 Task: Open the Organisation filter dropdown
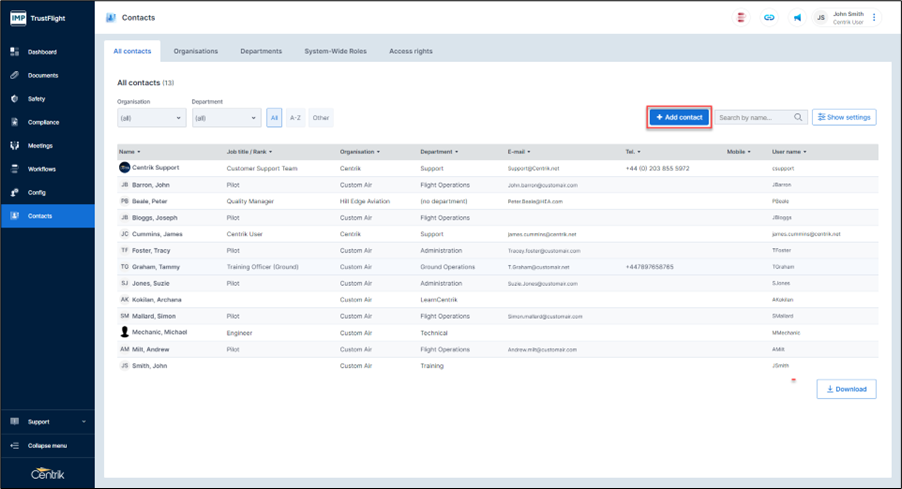coord(152,118)
